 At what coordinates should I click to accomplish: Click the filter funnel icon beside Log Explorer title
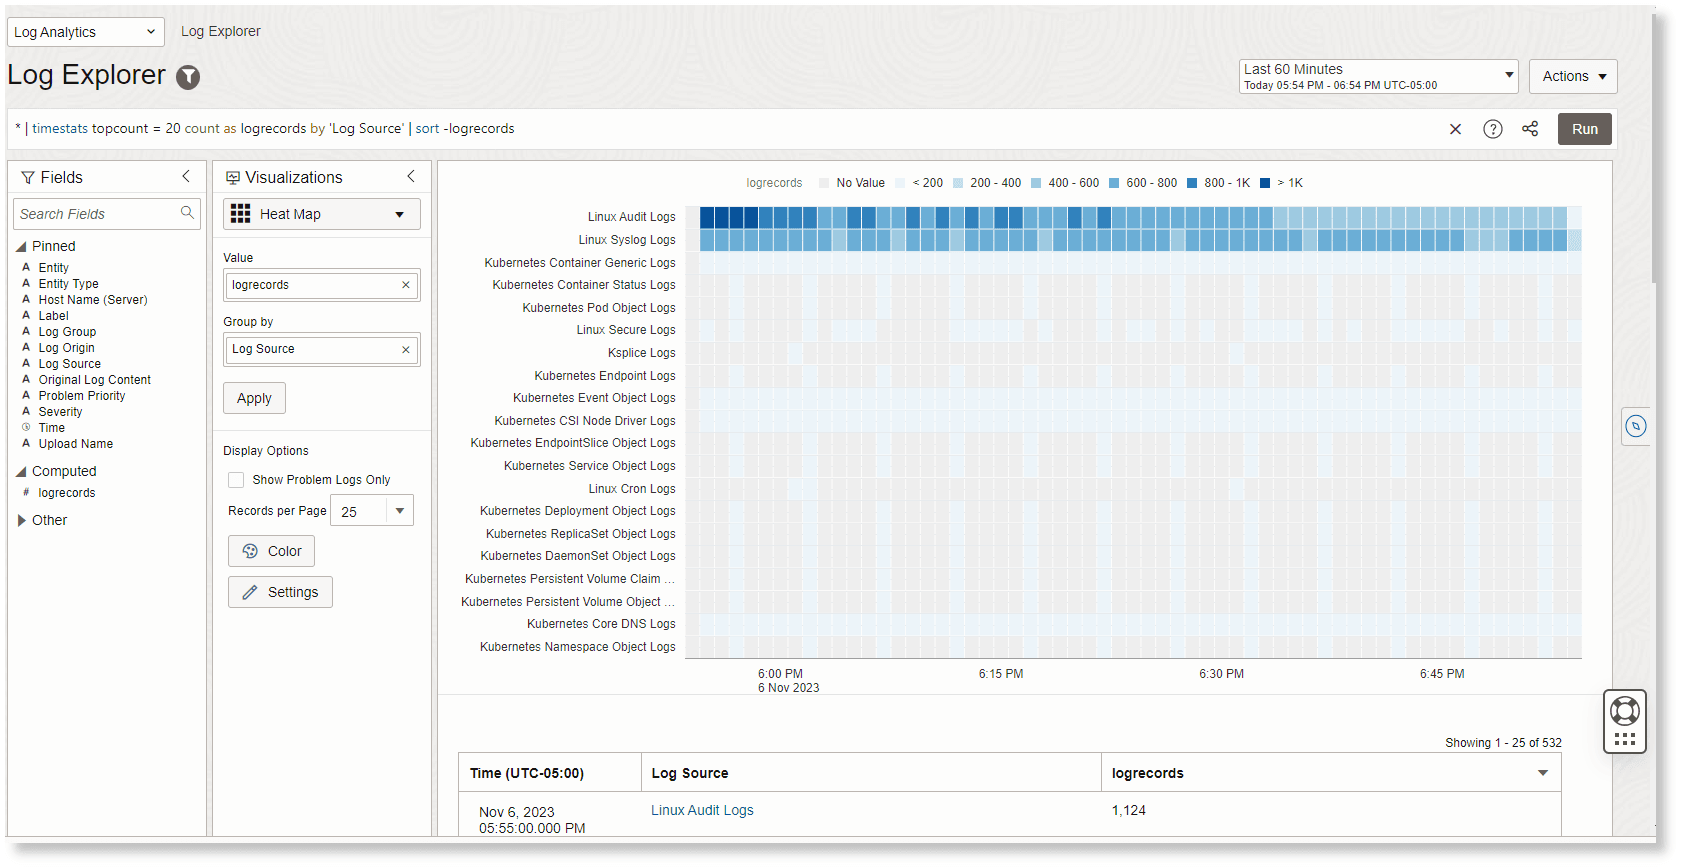[188, 77]
